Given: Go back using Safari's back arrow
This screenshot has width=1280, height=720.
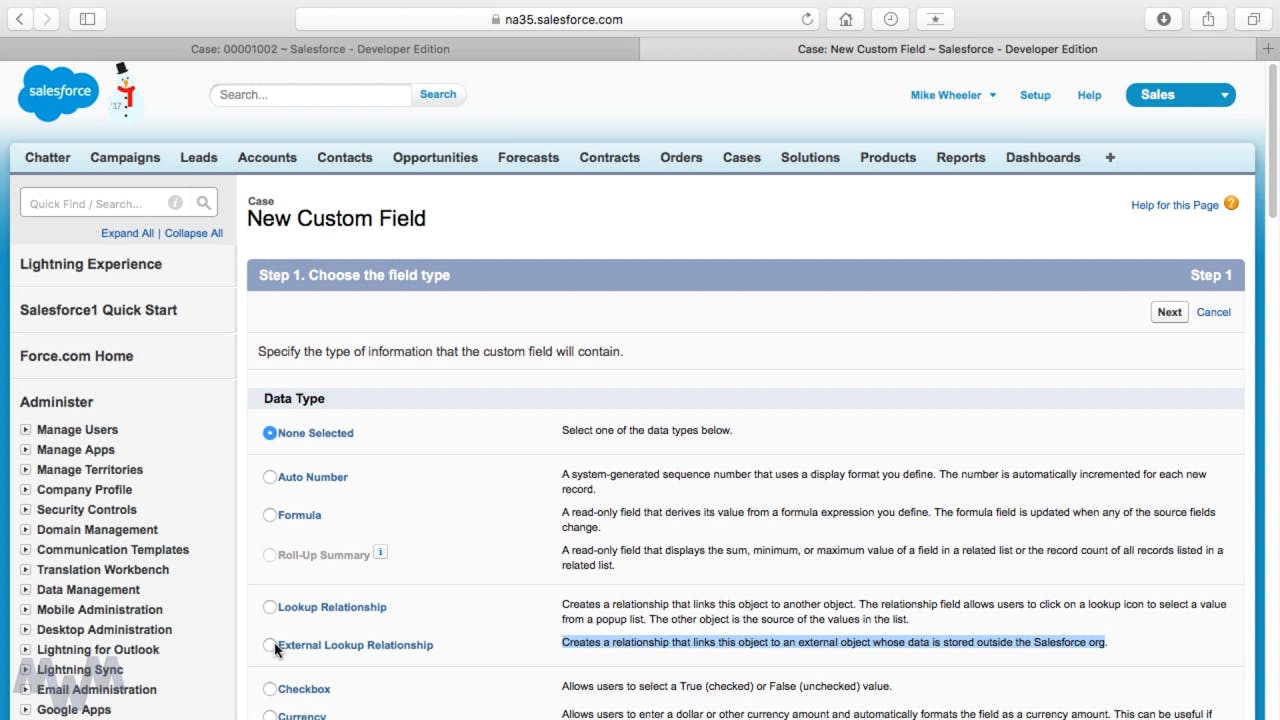Looking at the screenshot, I should (x=20, y=19).
